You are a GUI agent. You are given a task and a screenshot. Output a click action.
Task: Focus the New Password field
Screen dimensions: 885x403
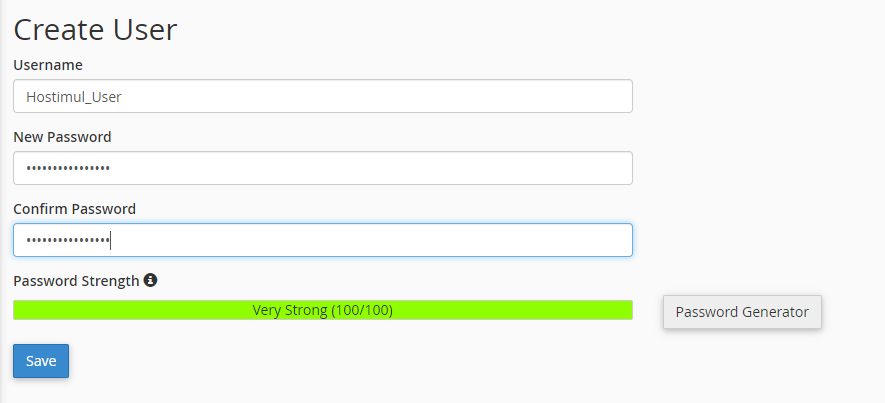click(x=322, y=168)
